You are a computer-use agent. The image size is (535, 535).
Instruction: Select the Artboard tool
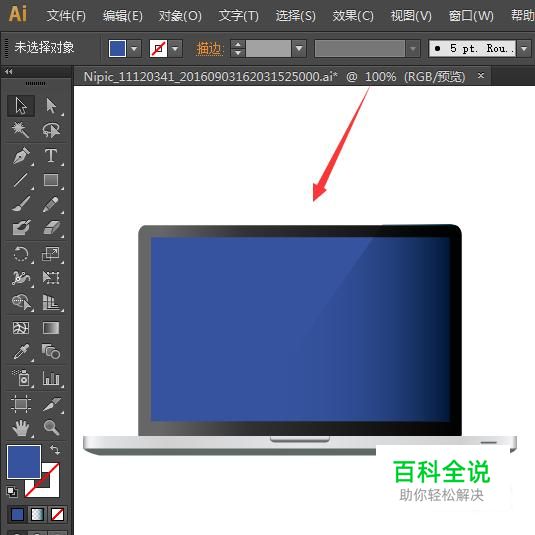(21, 404)
